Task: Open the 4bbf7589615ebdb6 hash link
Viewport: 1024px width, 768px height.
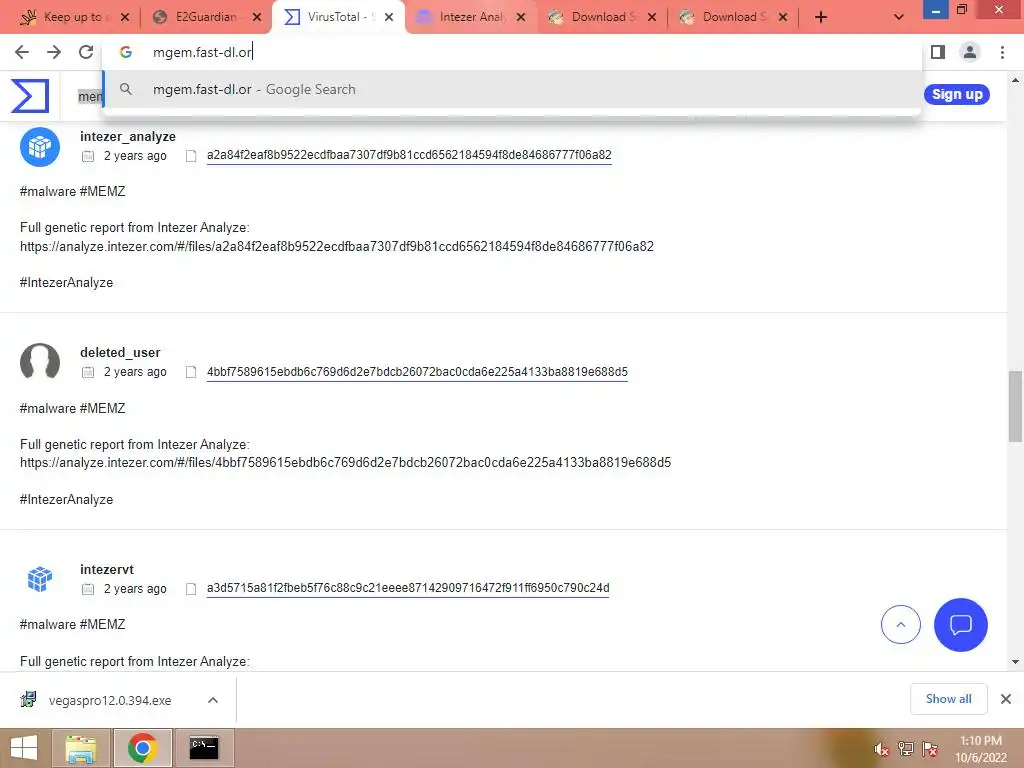Action: pyautogui.click(x=417, y=372)
